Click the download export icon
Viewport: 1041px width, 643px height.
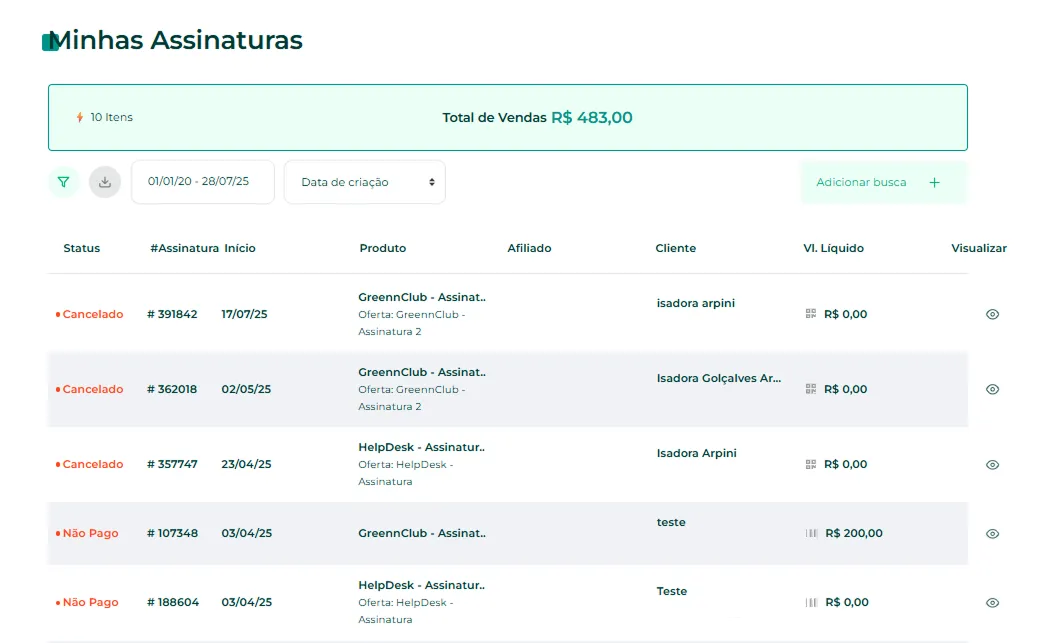click(x=105, y=182)
